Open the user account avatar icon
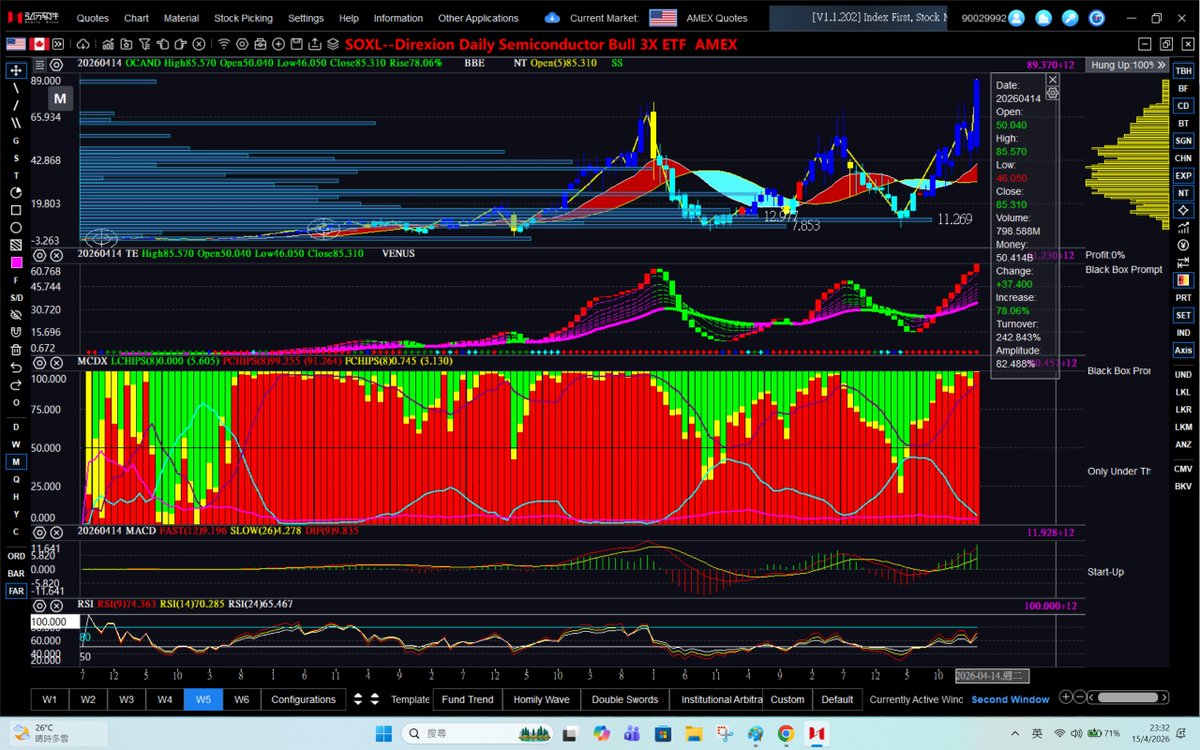The width and height of the screenshot is (1200, 750). [x=1016, y=18]
